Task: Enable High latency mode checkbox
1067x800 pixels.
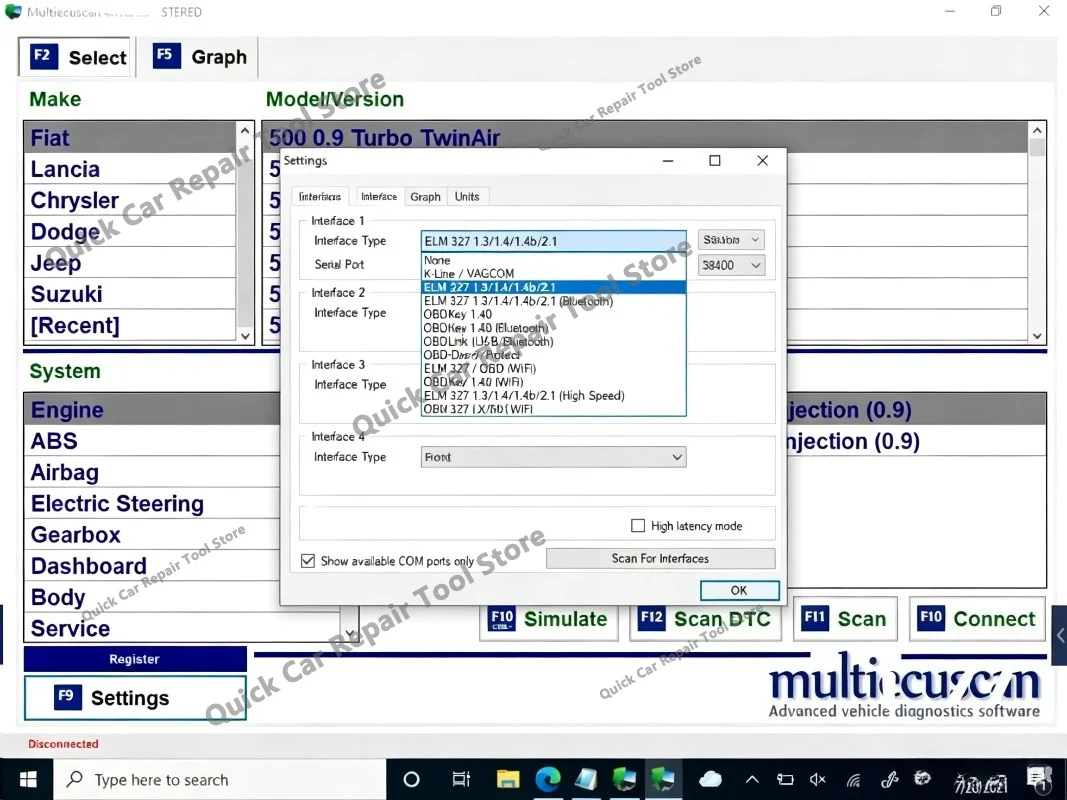Action: pos(638,525)
